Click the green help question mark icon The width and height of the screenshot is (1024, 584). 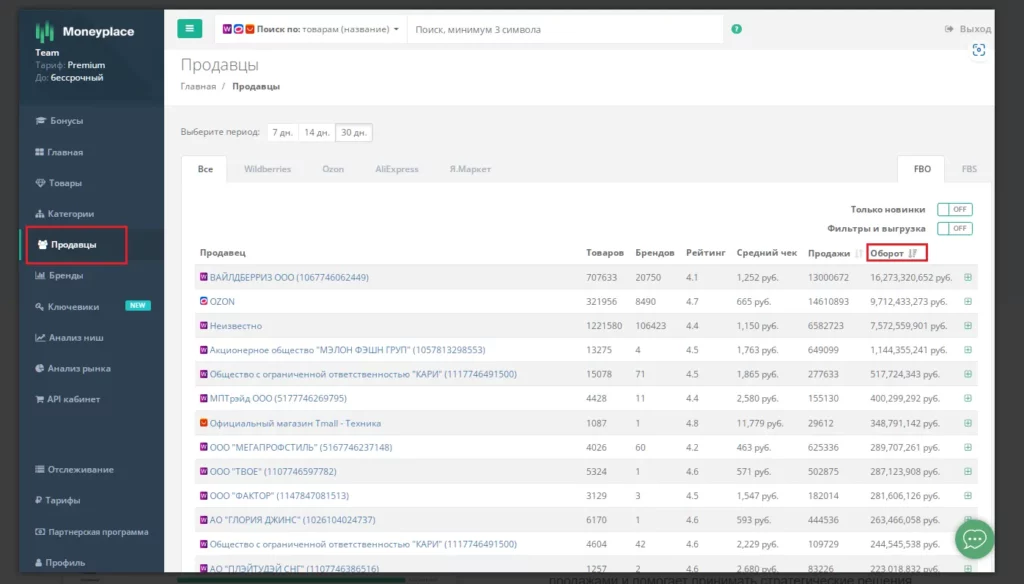point(737,29)
